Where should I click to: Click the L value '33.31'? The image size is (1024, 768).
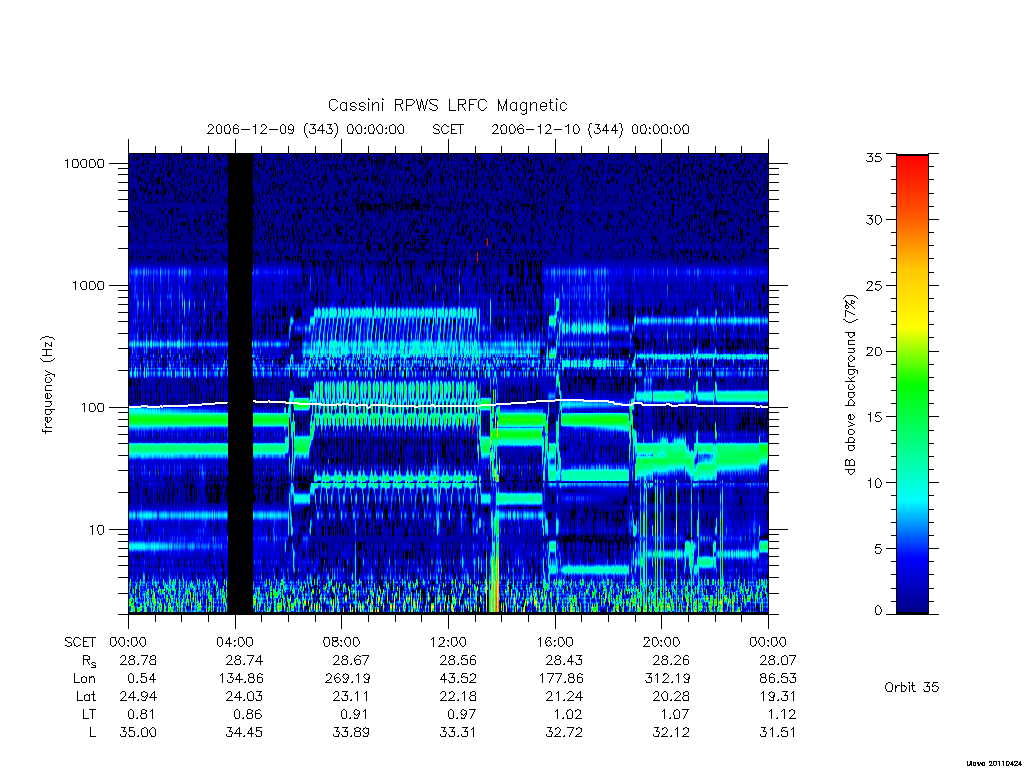coord(458,732)
